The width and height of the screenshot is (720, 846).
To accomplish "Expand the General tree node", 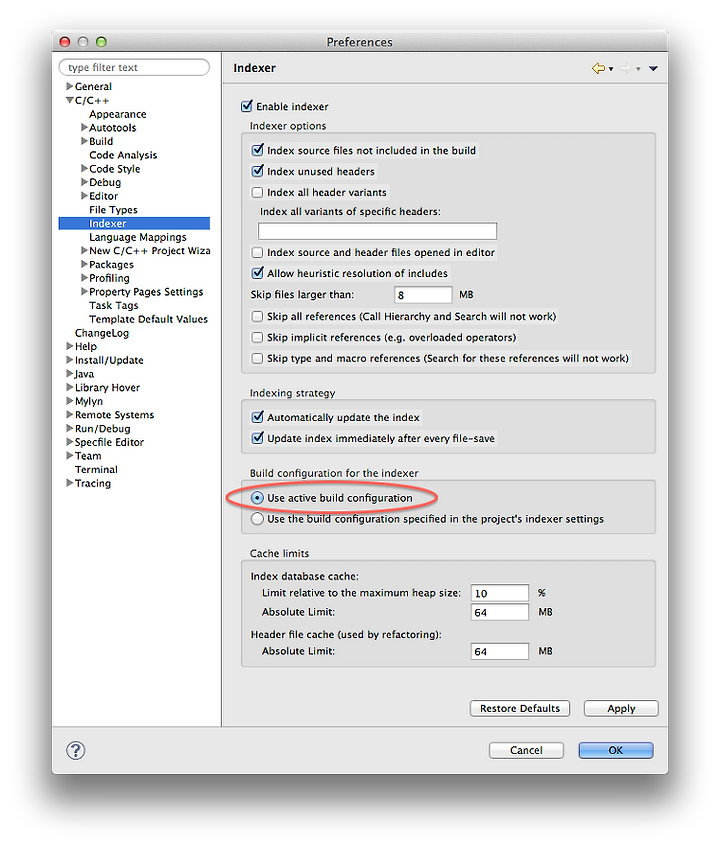I will pyautogui.click(x=70, y=86).
